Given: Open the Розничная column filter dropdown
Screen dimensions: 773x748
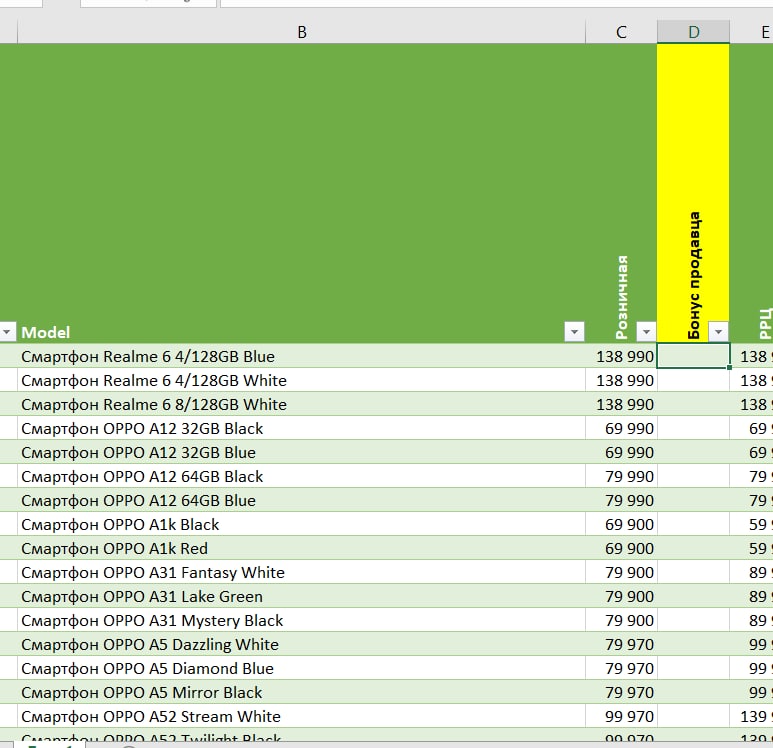Looking at the screenshot, I should coord(646,331).
